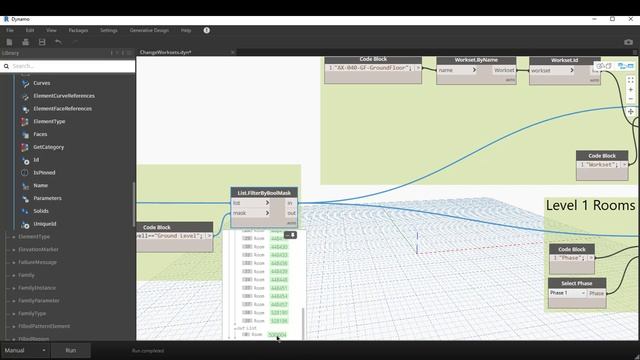640x360 pixels.
Task: Click the UniqueId node icon
Action: [x=25, y=224]
